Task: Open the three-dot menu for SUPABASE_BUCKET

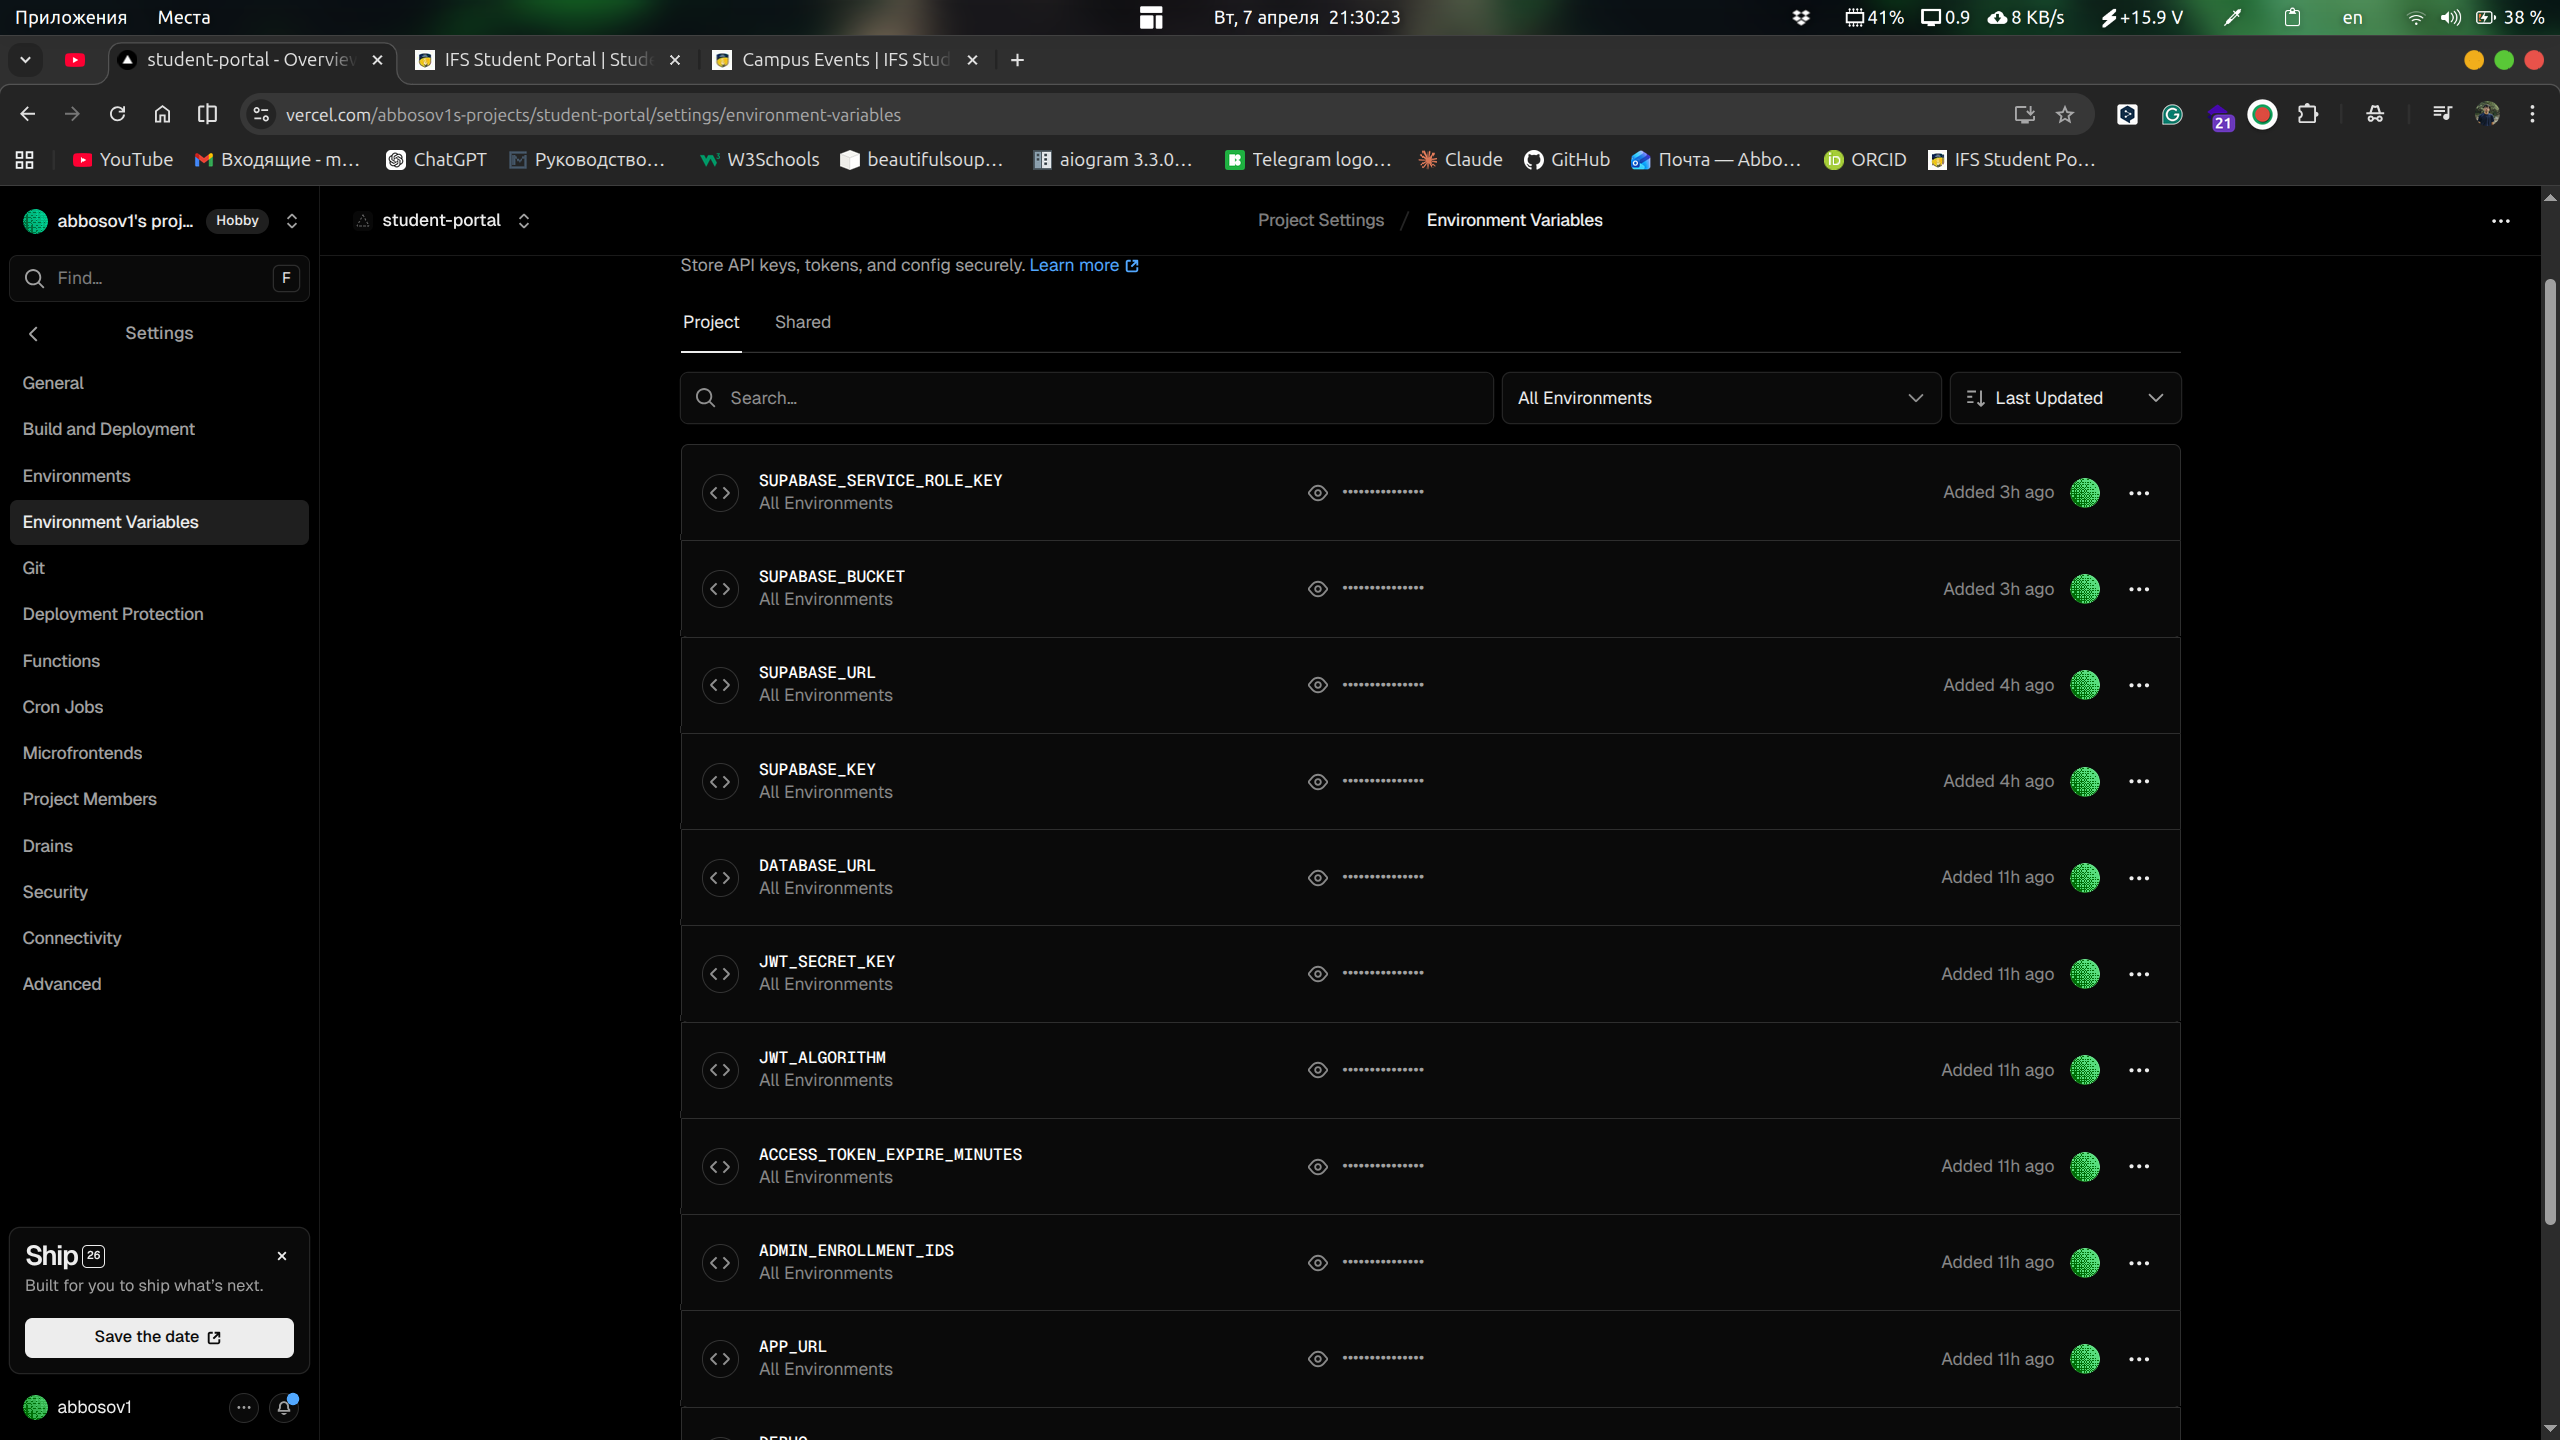Action: pyautogui.click(x=2138, y=589)
